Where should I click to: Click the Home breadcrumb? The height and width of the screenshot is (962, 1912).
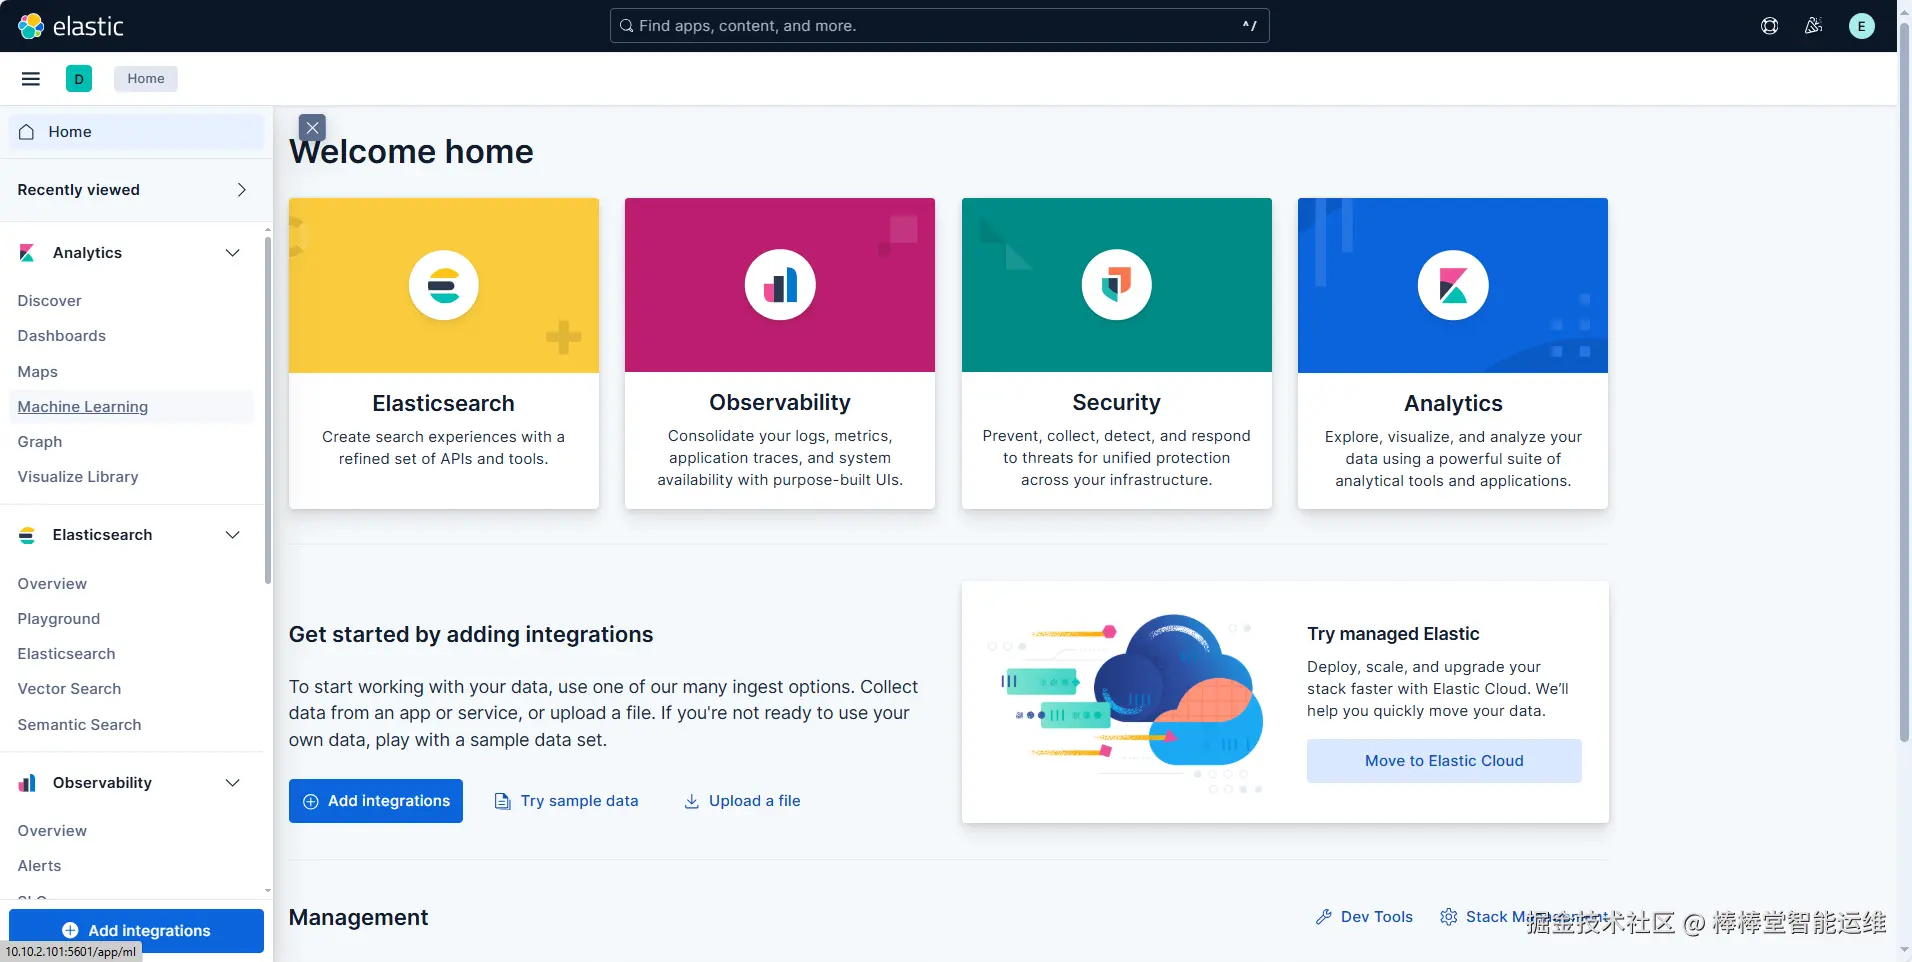tap(146, 79)
